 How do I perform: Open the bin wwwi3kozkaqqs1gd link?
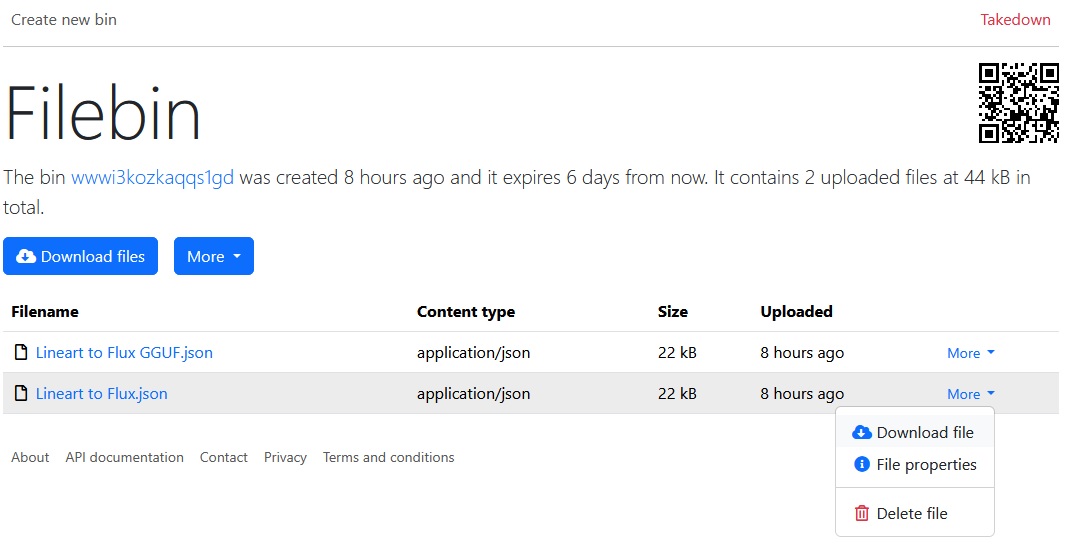click(152, 178)
